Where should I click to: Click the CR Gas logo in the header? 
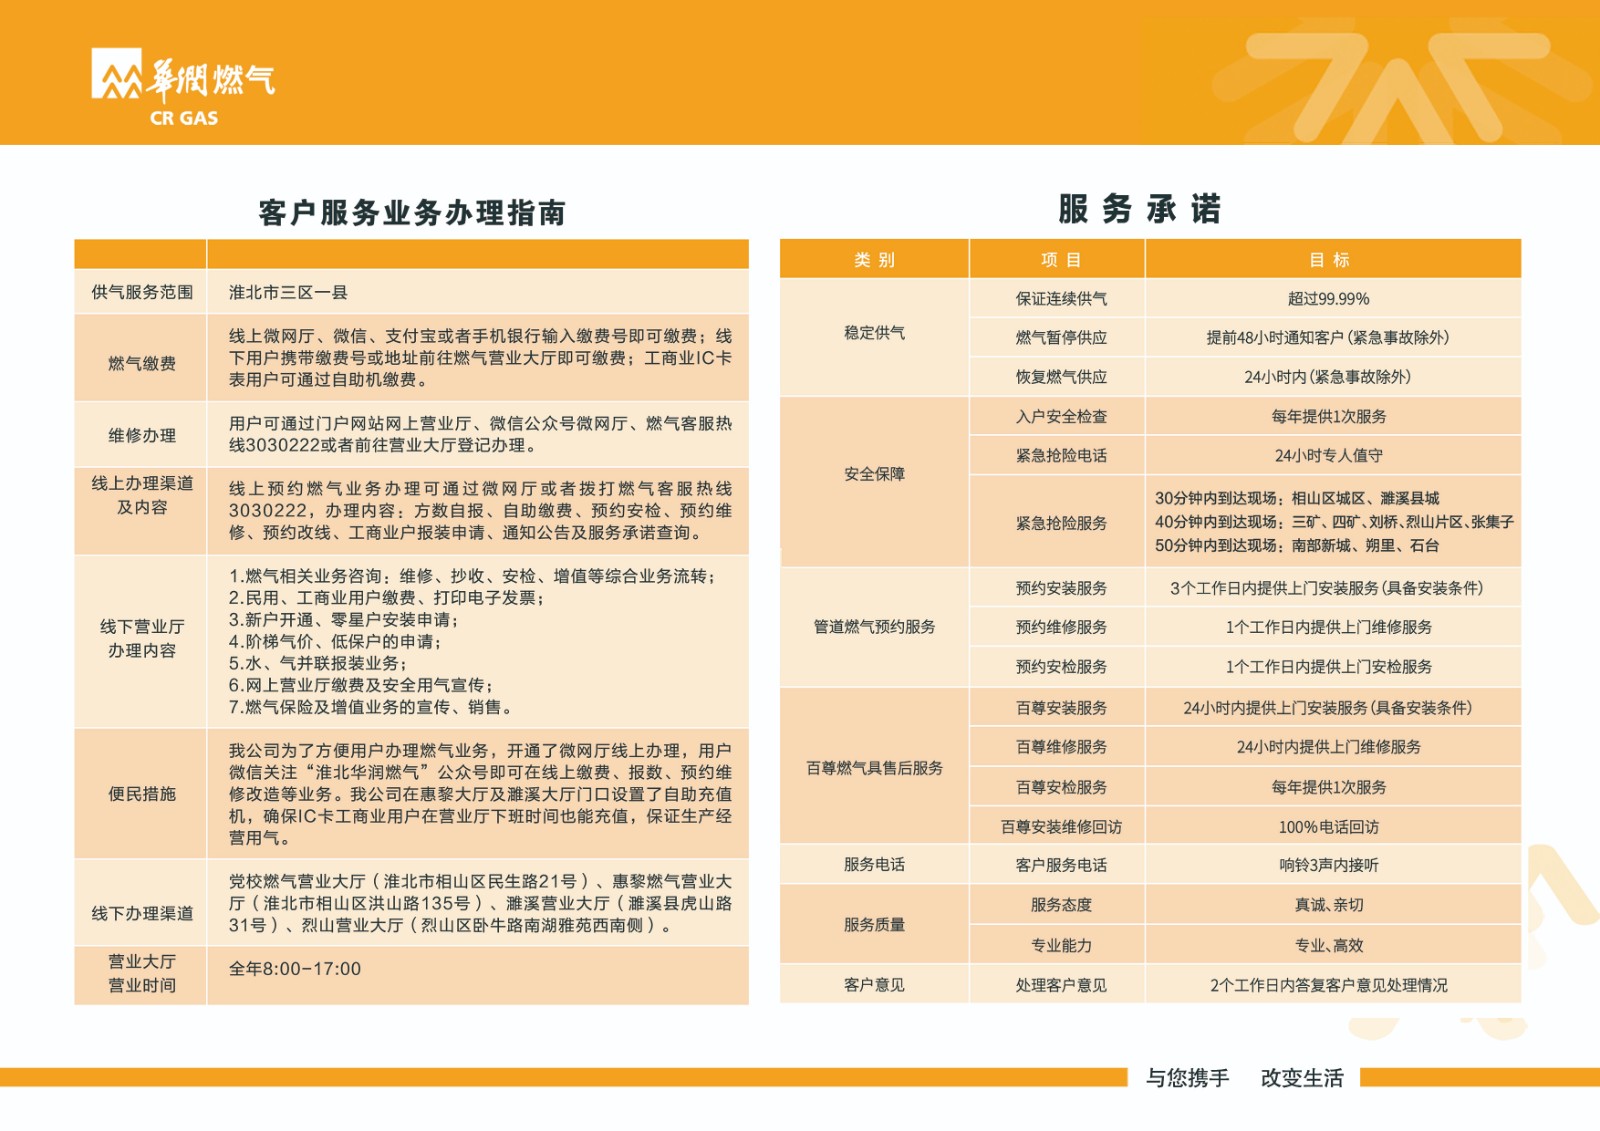coord(183,87)
